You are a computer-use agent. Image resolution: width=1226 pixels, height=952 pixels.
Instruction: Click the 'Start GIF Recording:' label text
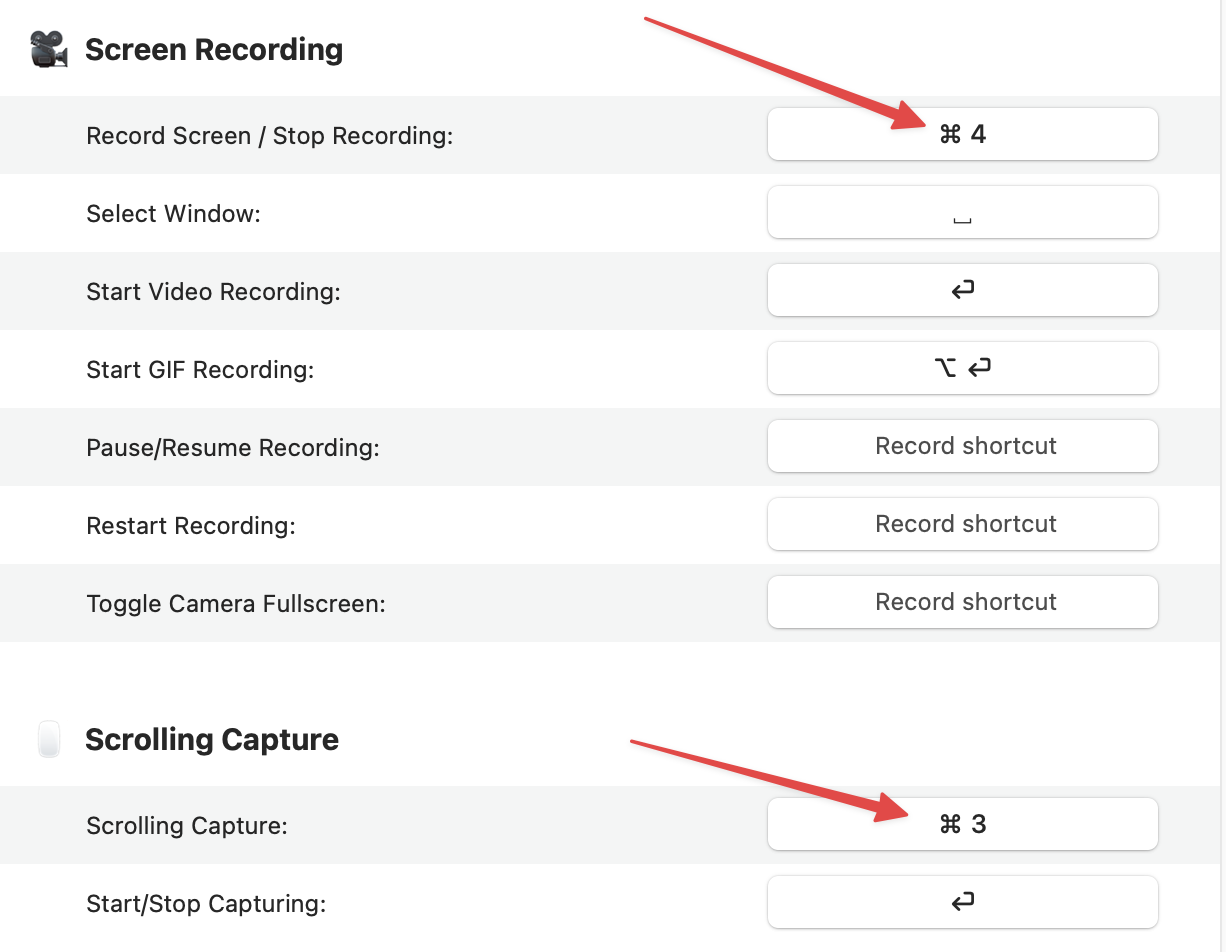pyautogui.click(x=200, y=370)
